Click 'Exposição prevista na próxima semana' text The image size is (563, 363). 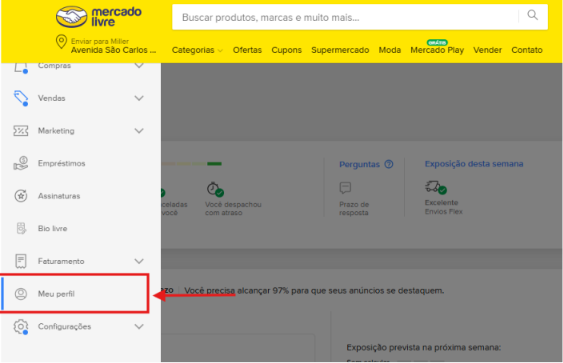click(x=423, y=347)
